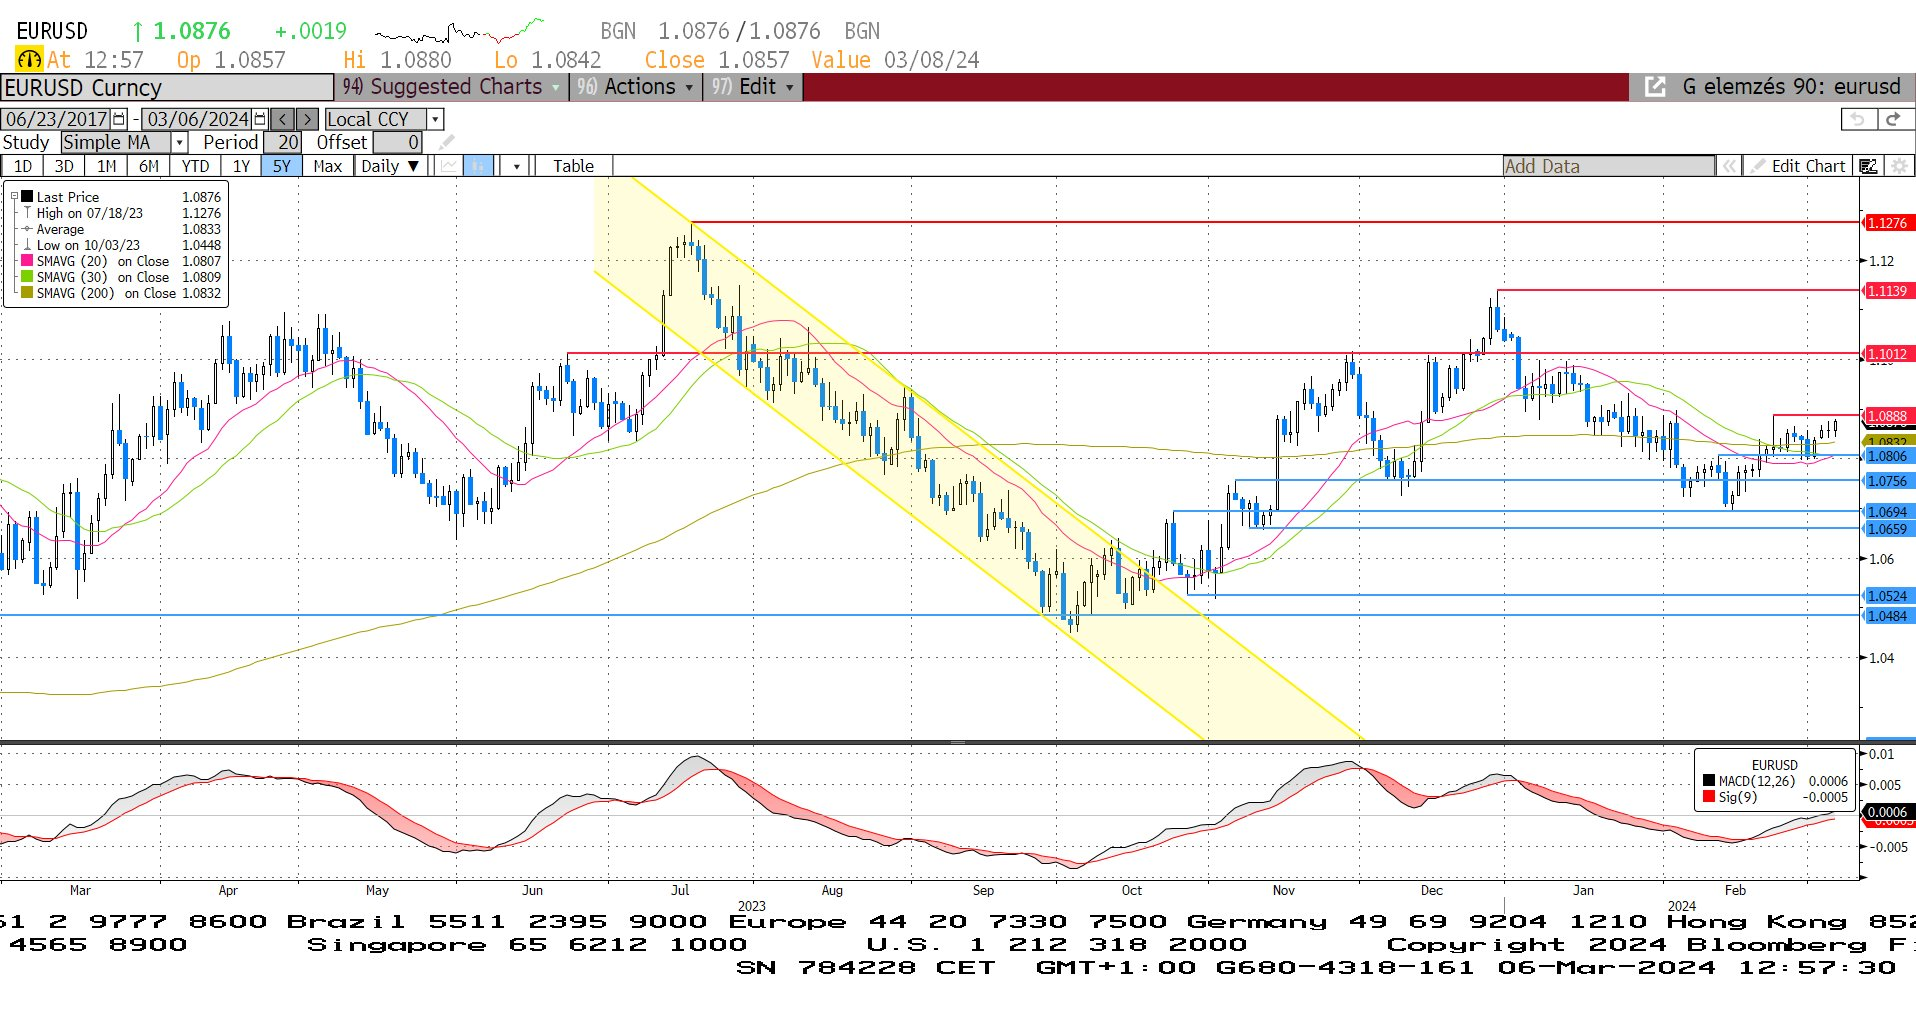Select the 1M time range
Image resolution: width=1916 pixels, height=1023 pixels.
pos(107,166)
